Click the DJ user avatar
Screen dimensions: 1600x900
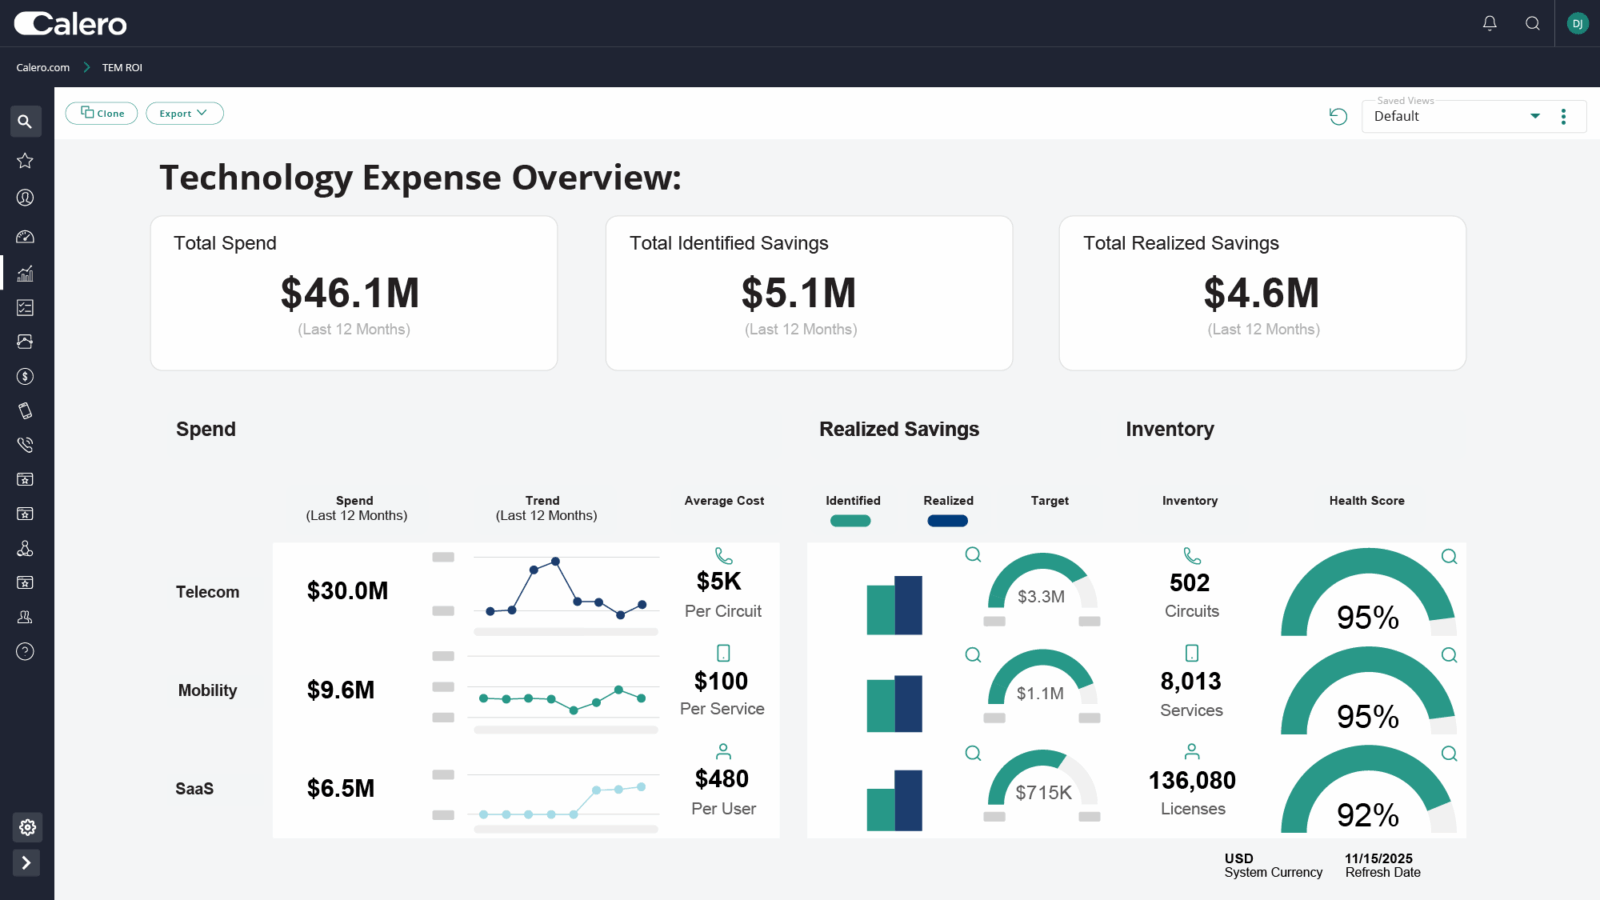[1577, 23]
